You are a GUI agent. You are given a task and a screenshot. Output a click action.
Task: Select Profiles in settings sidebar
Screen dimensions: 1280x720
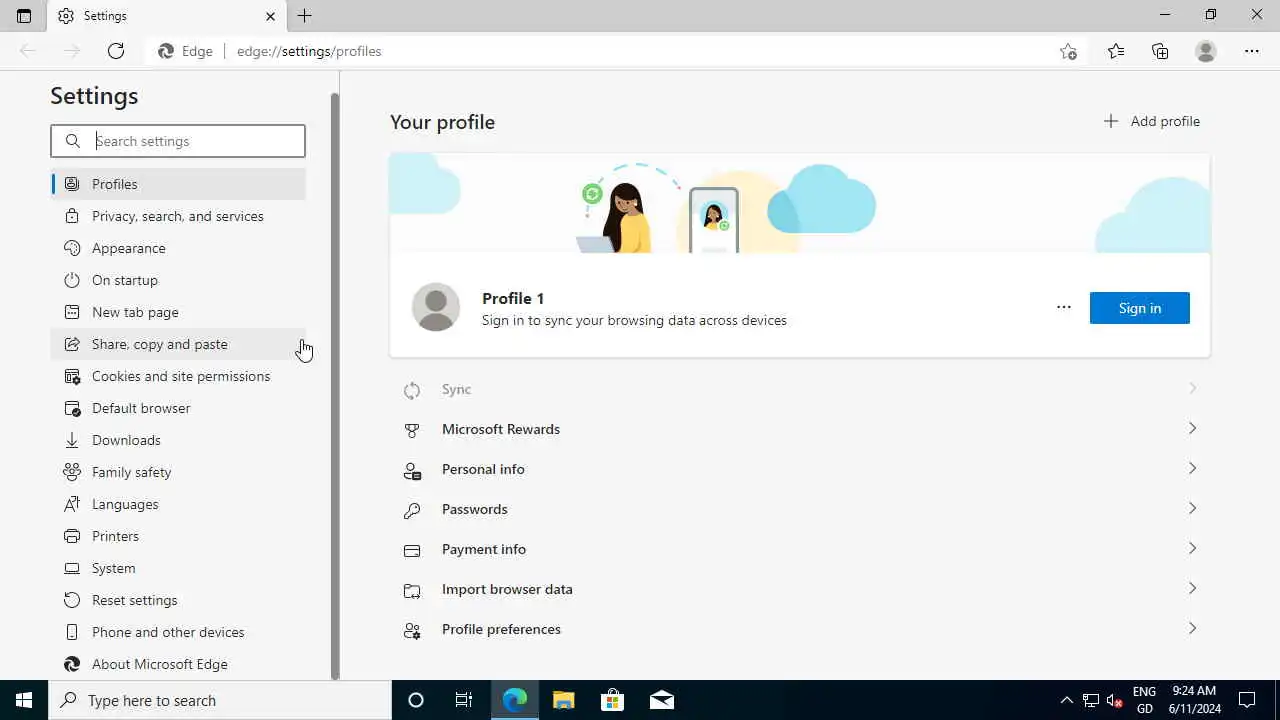tap(178, 184)
